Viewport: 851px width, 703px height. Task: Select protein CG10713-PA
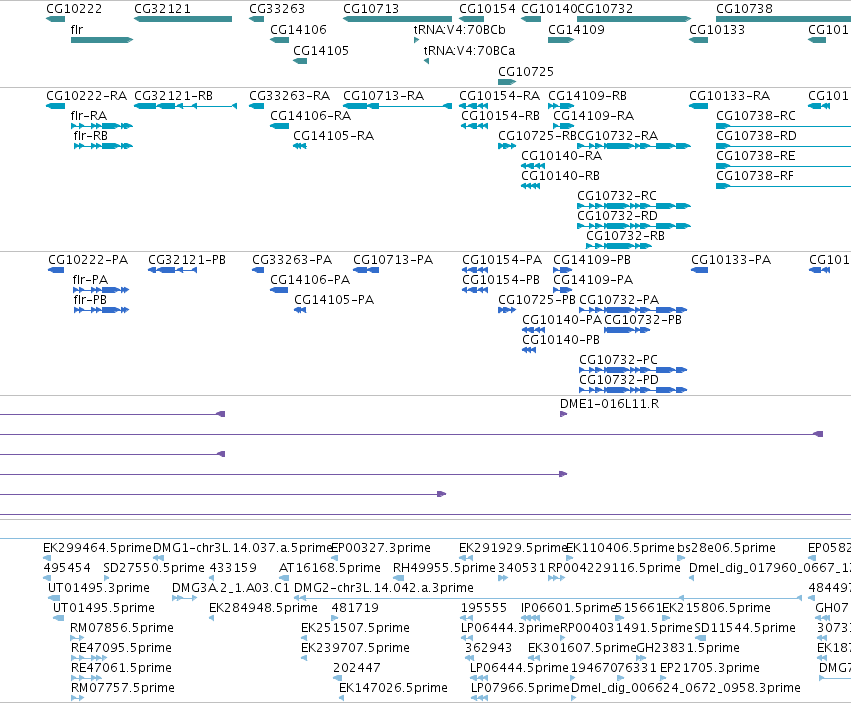point(393,260)
